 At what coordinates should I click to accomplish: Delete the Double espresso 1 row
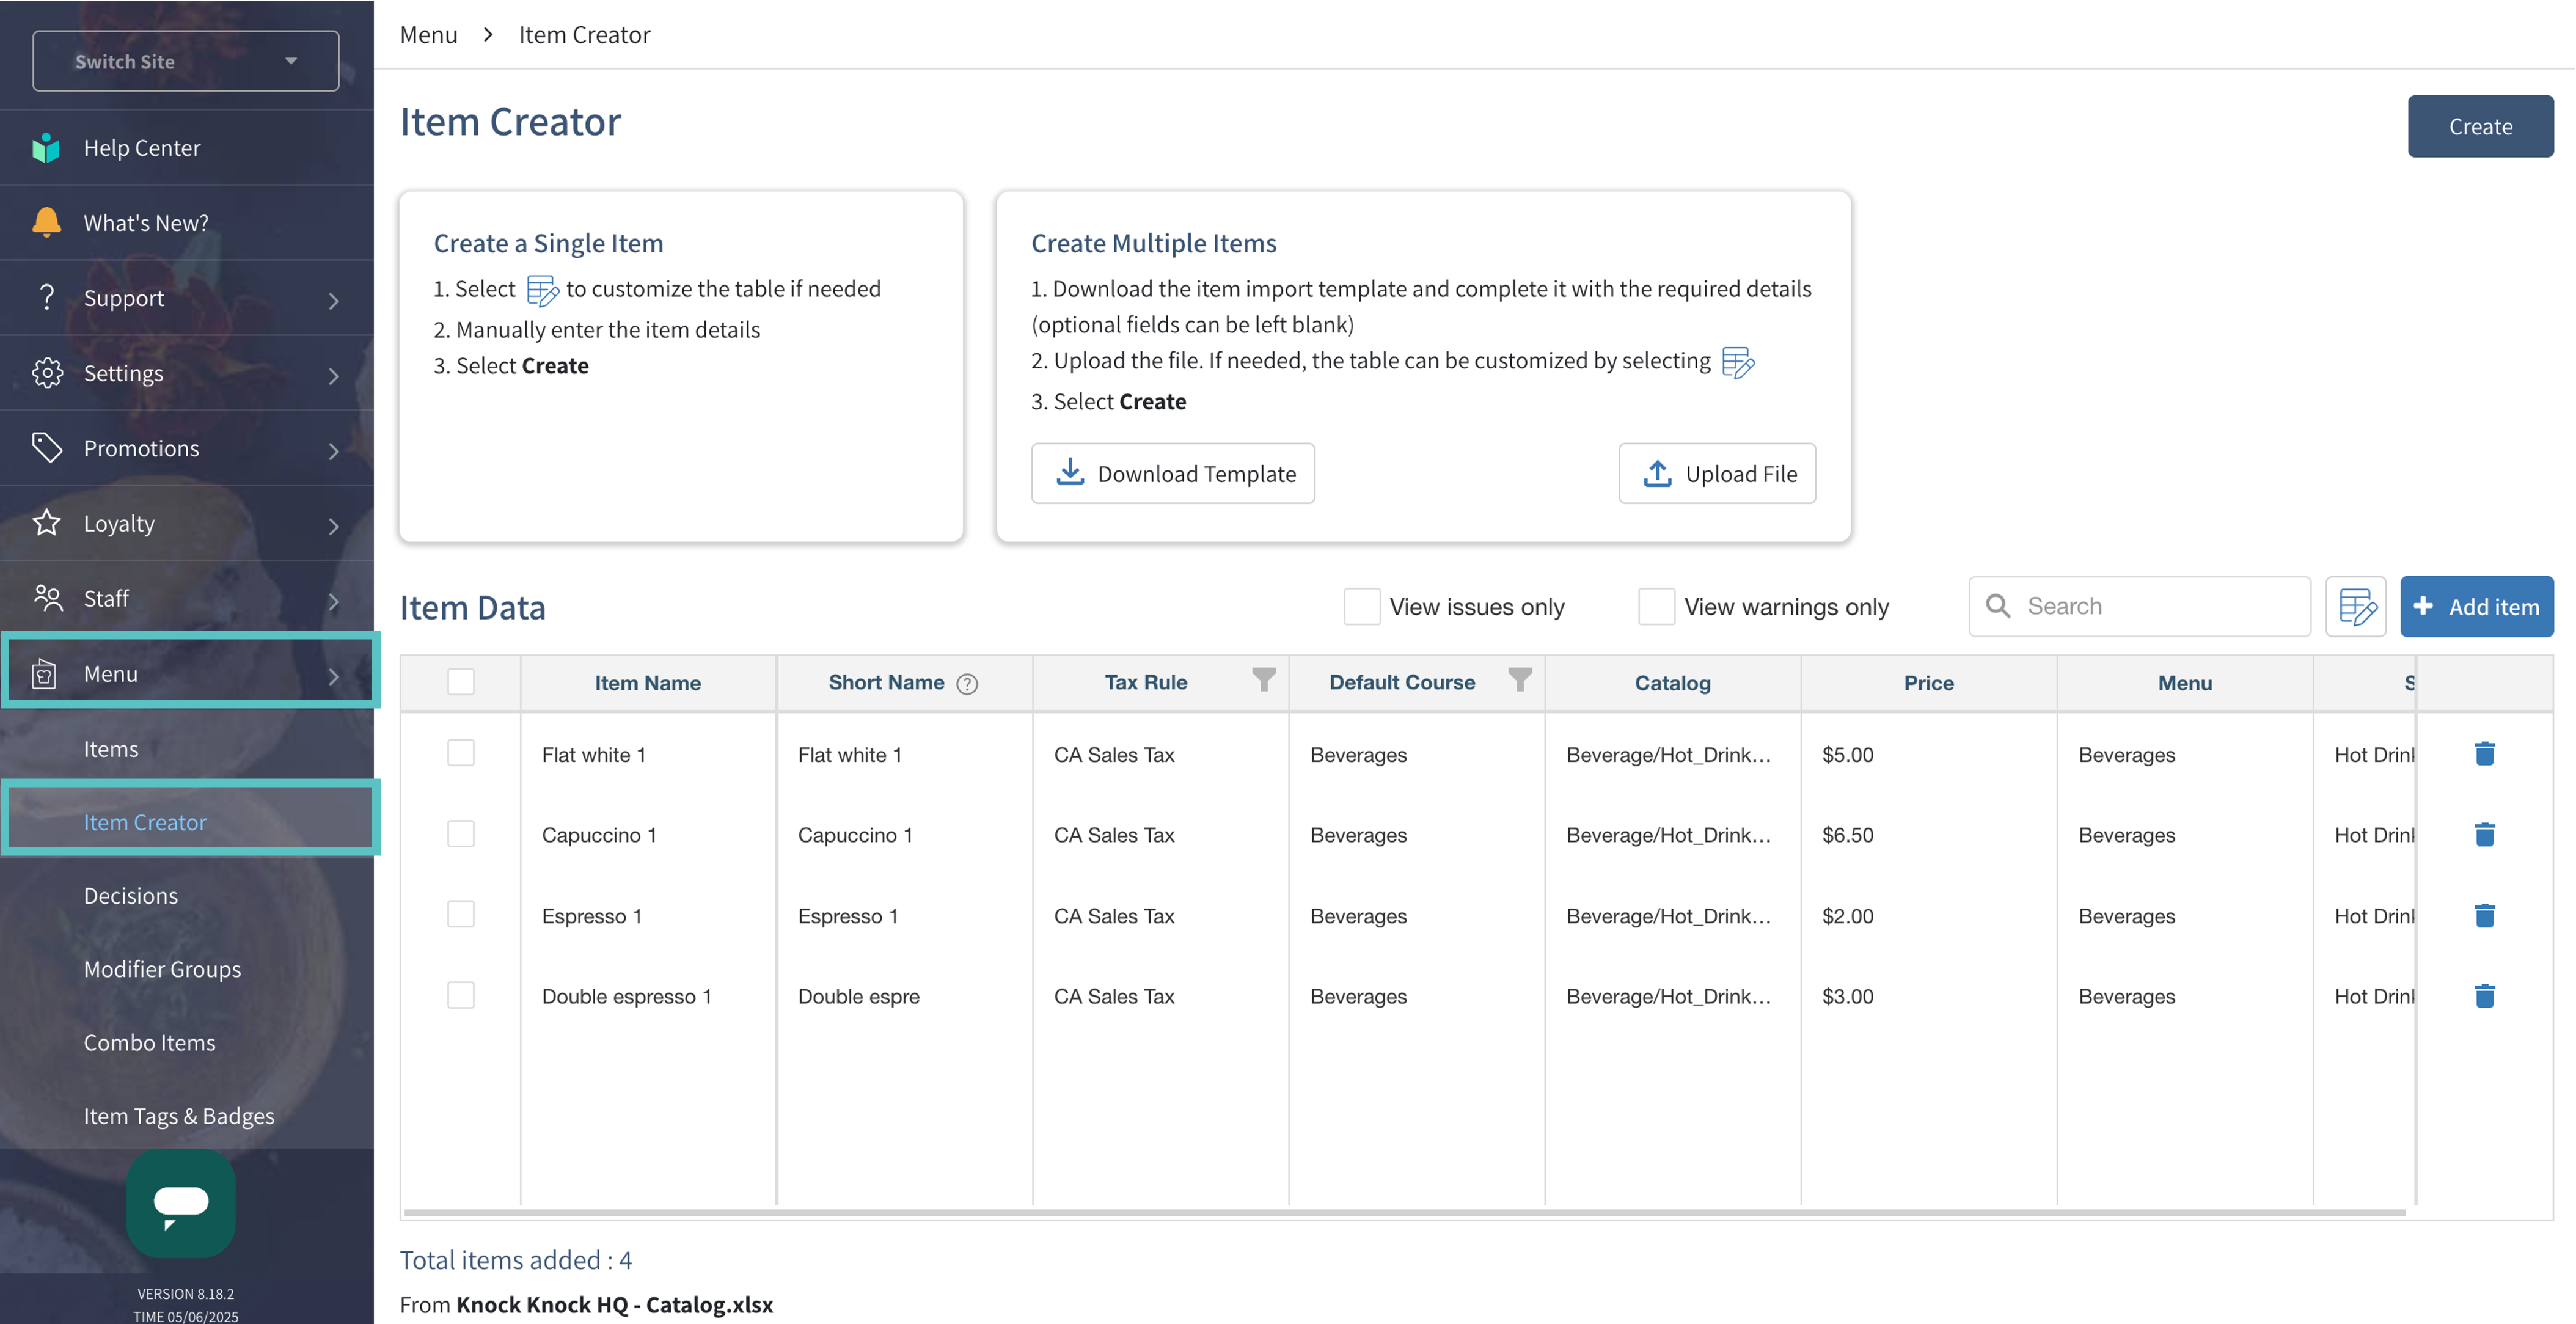click(2484, 996)
